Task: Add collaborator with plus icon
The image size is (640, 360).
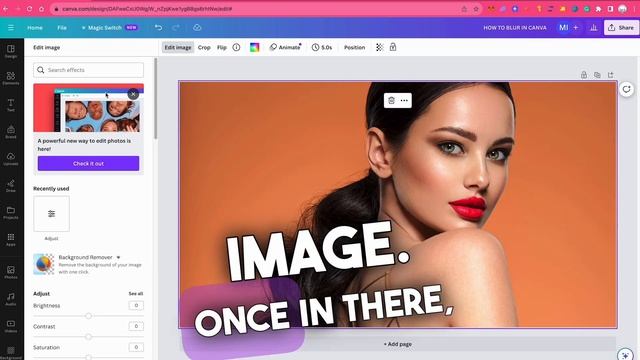Action: 576,27
